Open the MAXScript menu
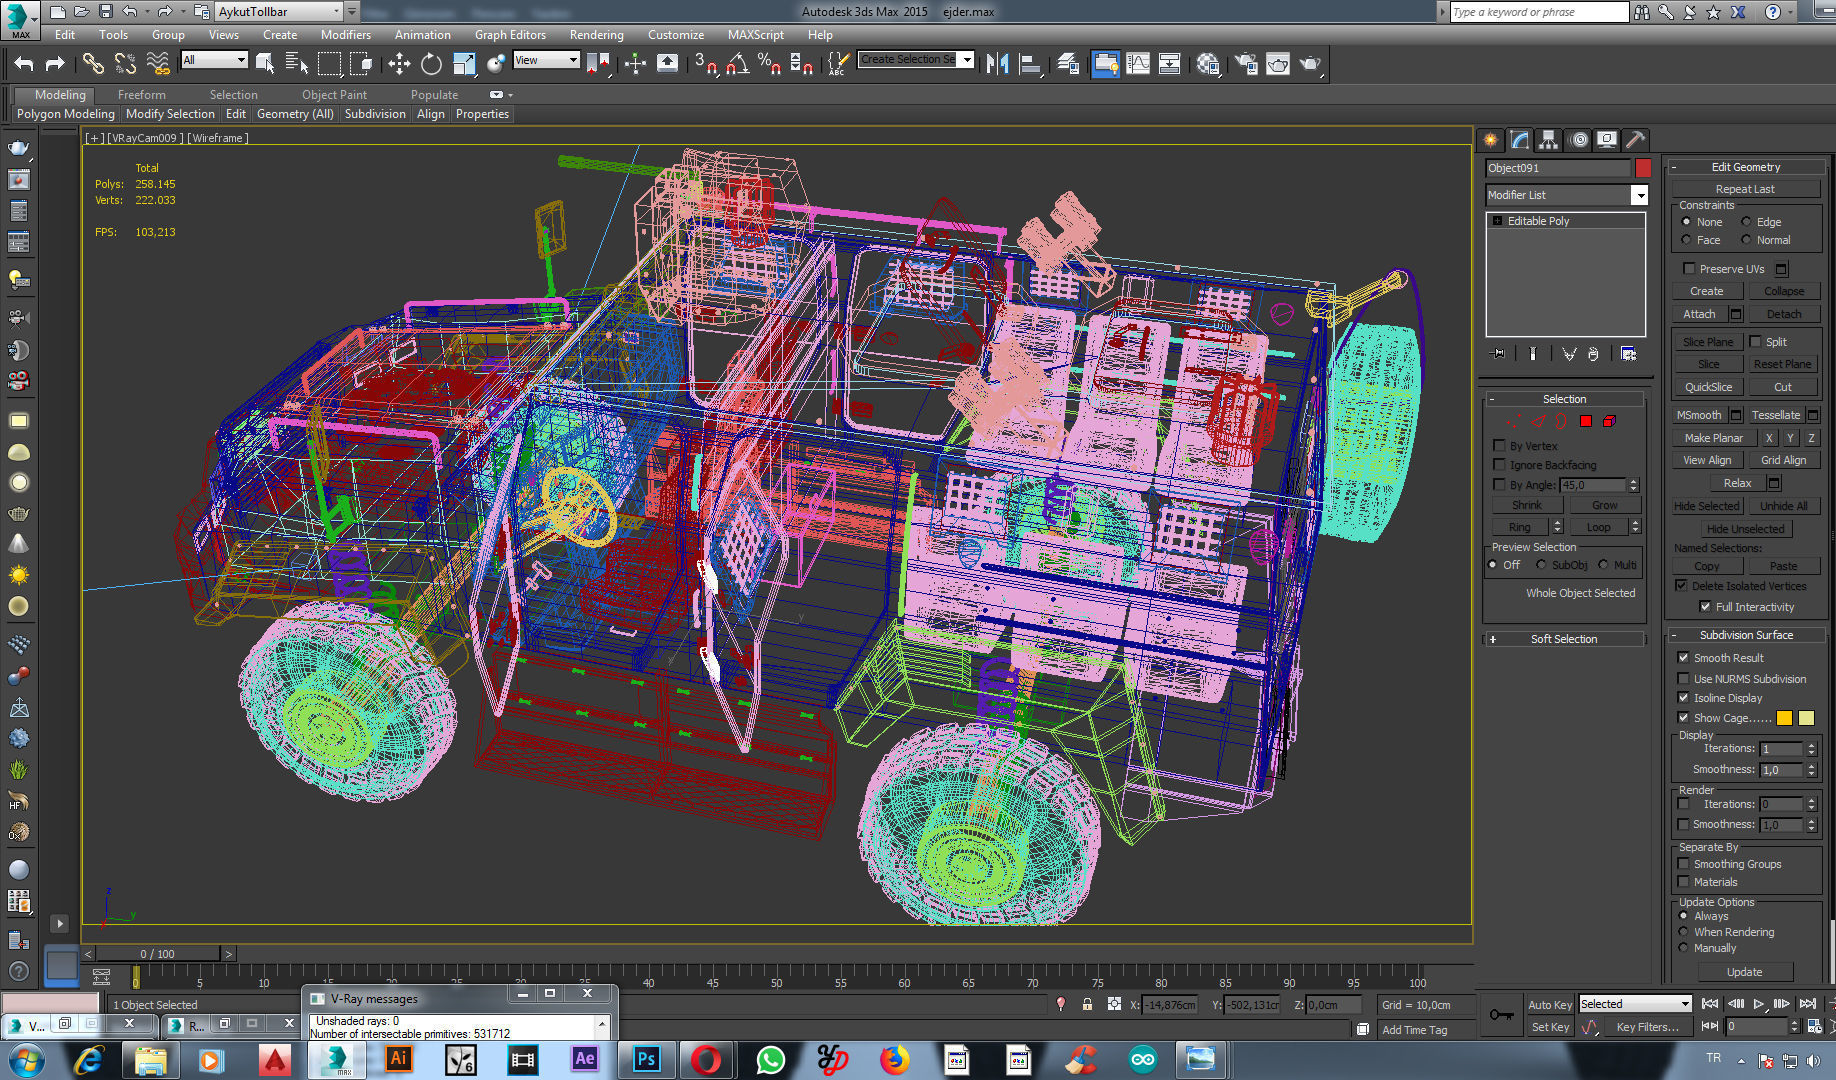The image size is (1836, 1080). coord(755,35)
